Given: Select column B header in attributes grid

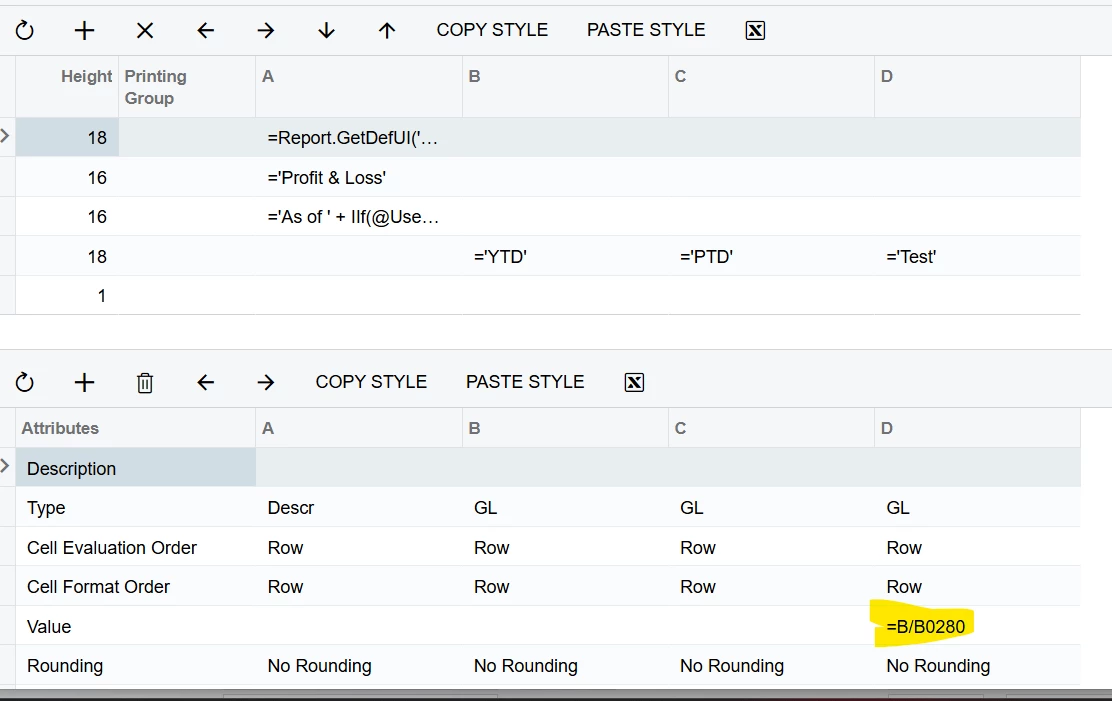Looking at the screenshot, I should click(565, 429).
